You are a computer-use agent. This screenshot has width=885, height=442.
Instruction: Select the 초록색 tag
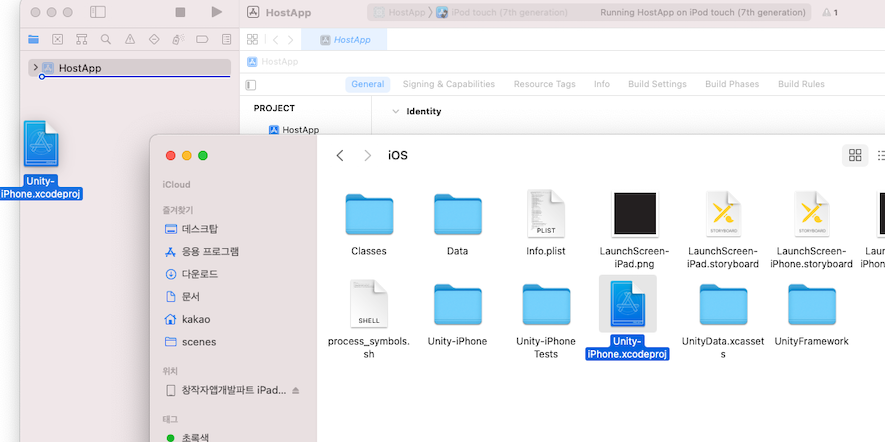[189, 437]
